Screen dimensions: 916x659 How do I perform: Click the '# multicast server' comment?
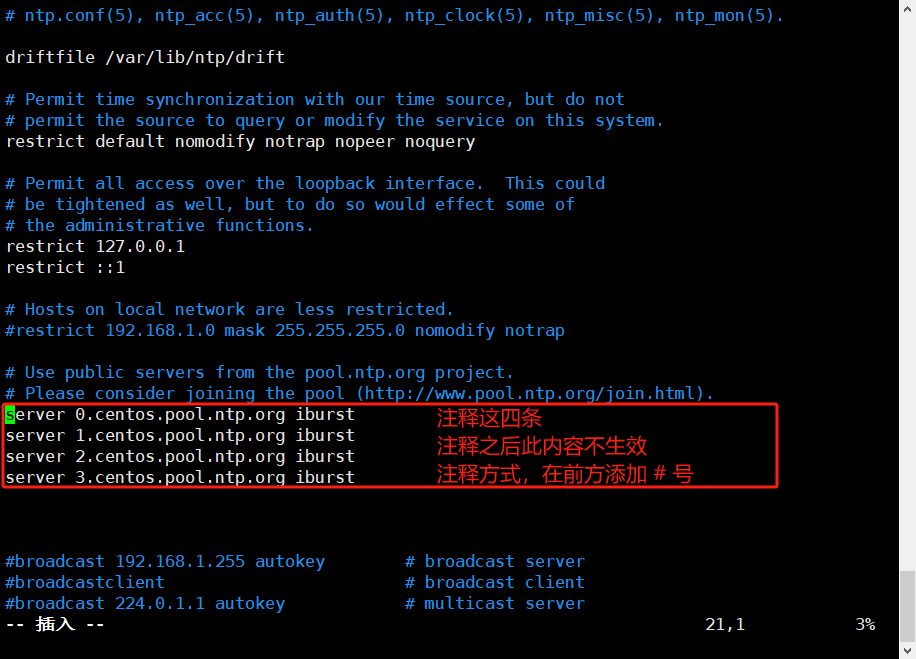point(495,603)
